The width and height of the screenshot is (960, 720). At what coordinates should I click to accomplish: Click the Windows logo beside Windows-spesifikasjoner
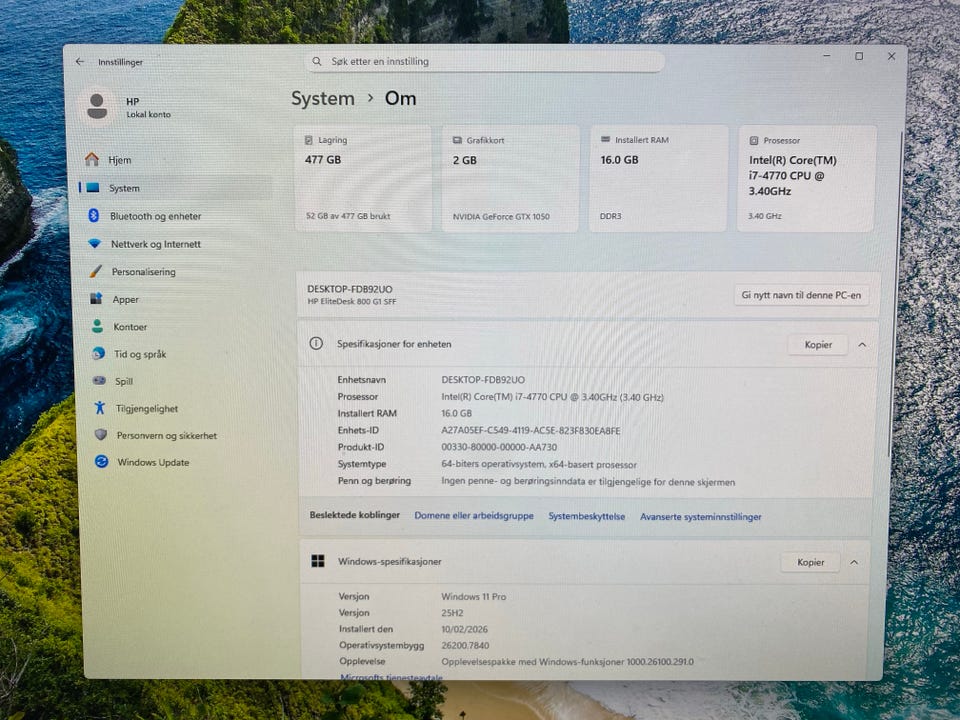point(318,561)
